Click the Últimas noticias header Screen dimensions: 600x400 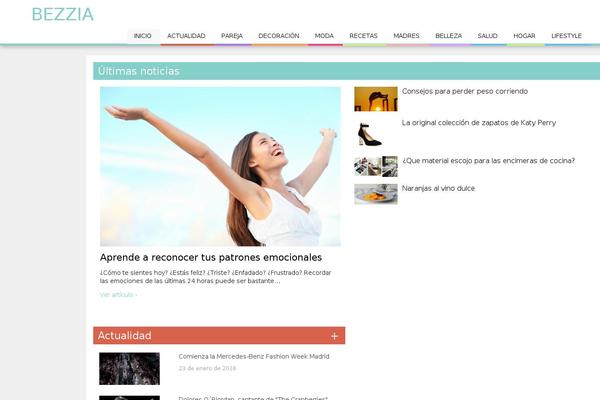[139, 71]
